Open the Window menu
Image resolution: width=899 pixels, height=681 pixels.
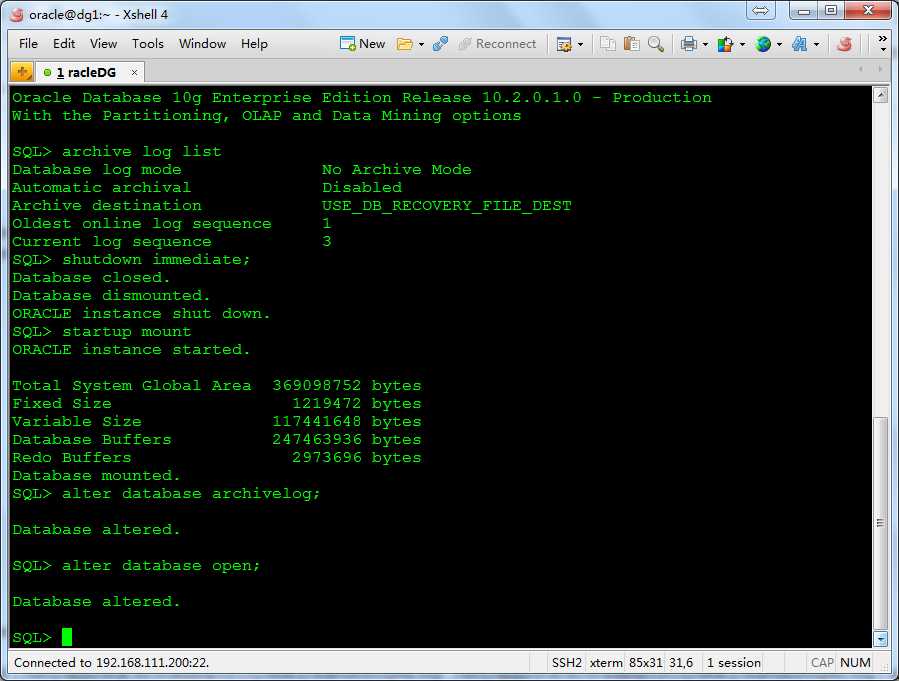(202, 44)
